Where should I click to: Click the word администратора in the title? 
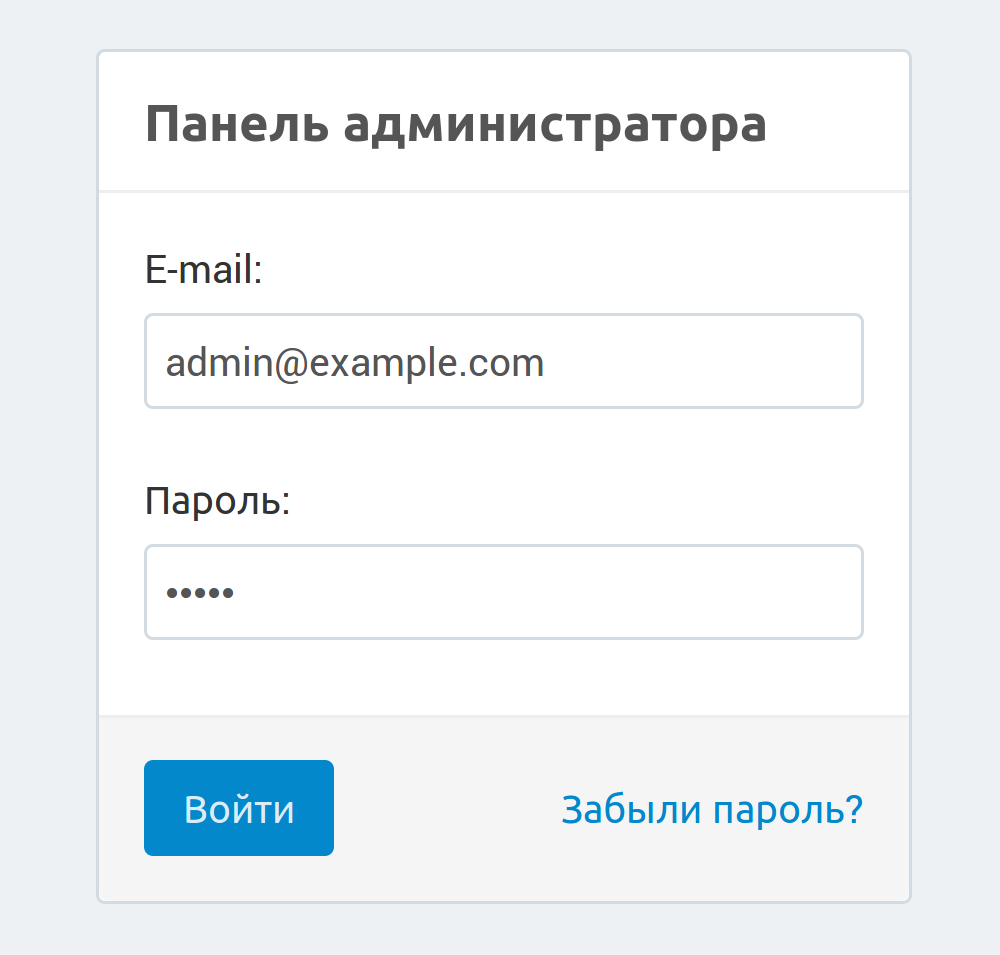(555, 126)
